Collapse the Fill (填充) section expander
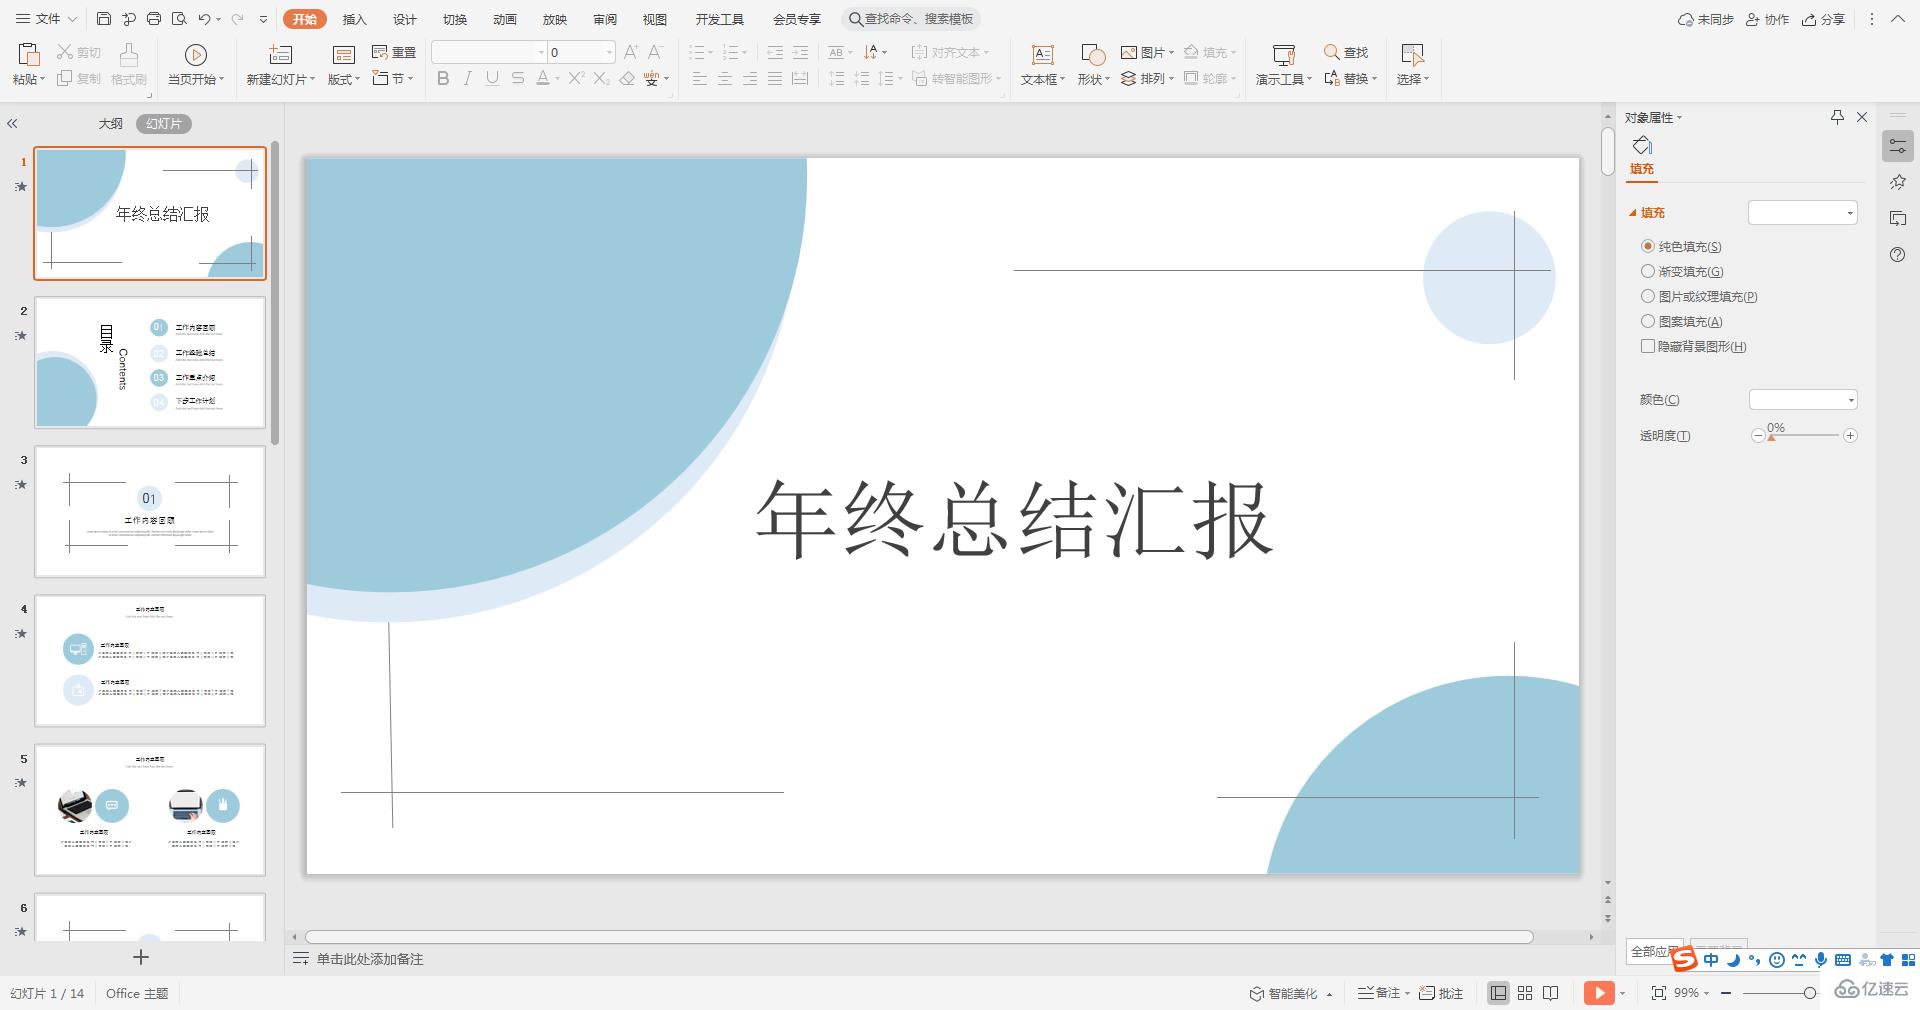The image size is (1920, 1010). (x=1633, y=213)
